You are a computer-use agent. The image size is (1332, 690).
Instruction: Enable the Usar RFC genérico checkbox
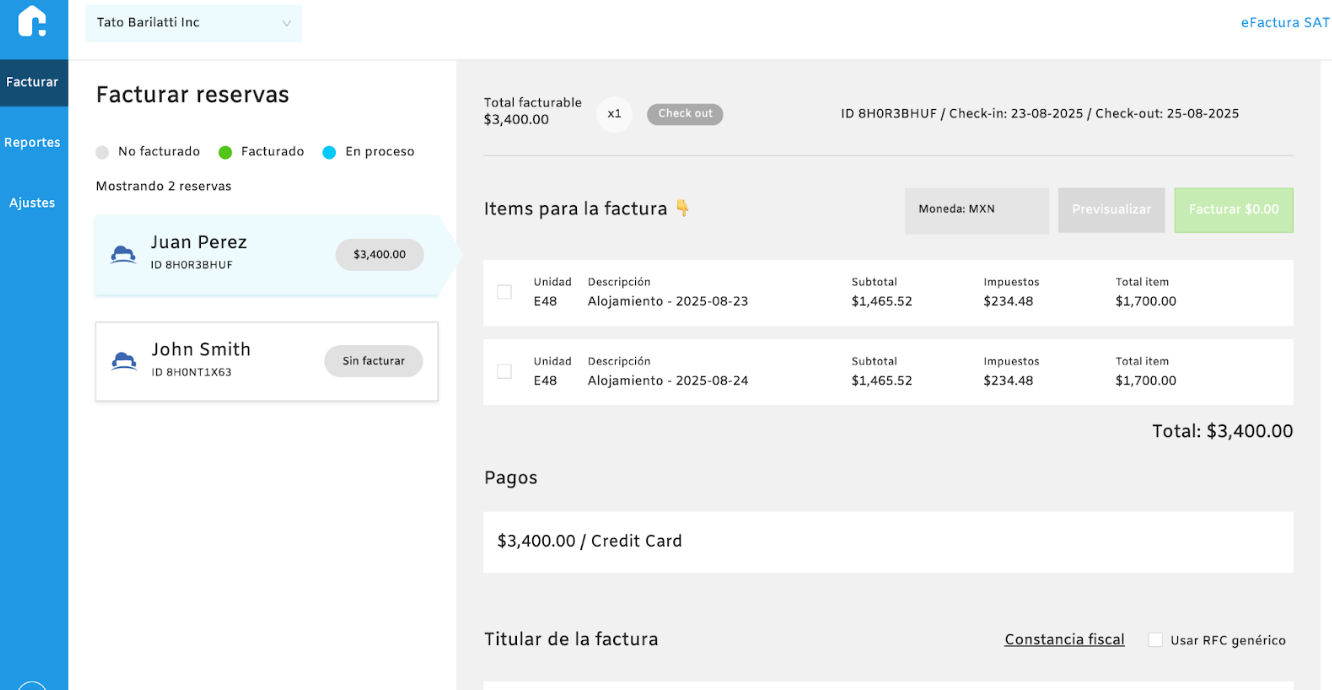click(x=1155, y=640)
